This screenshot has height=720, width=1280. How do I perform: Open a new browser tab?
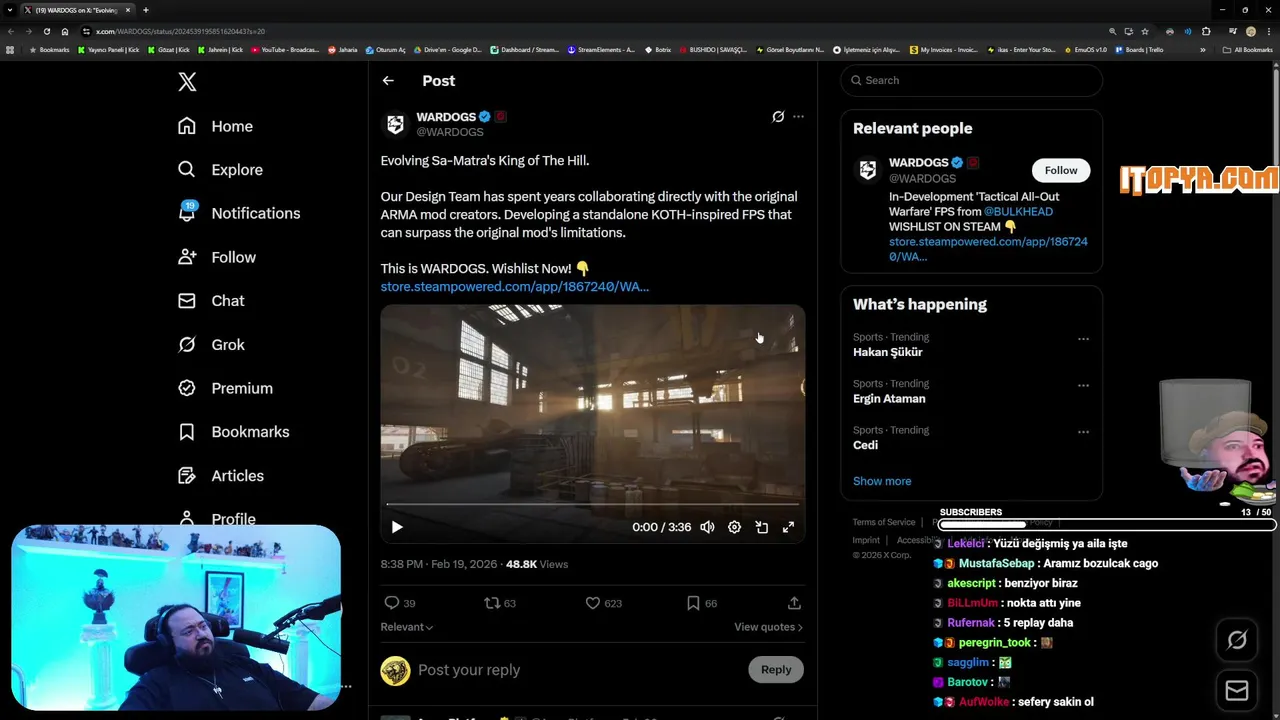point(146,10)
